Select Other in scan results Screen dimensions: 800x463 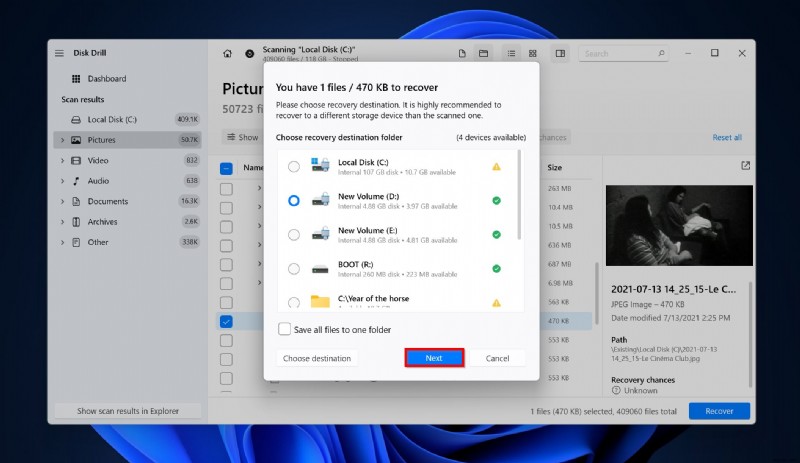click(128, 242)
